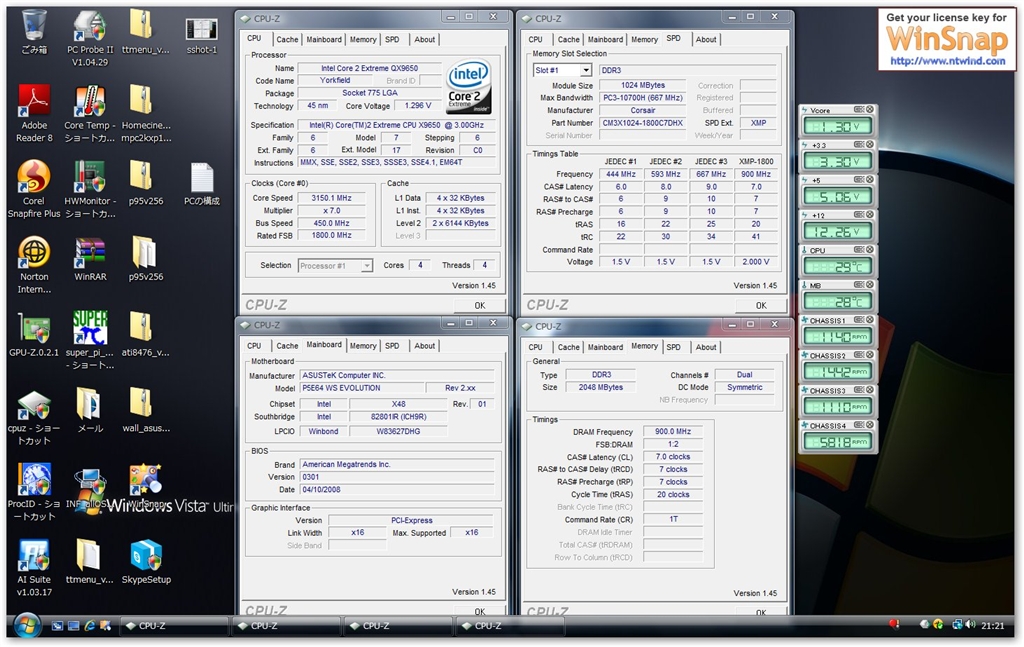Switch to Cache tab in the top-left CPU-Z window

[x=287, y=40]
